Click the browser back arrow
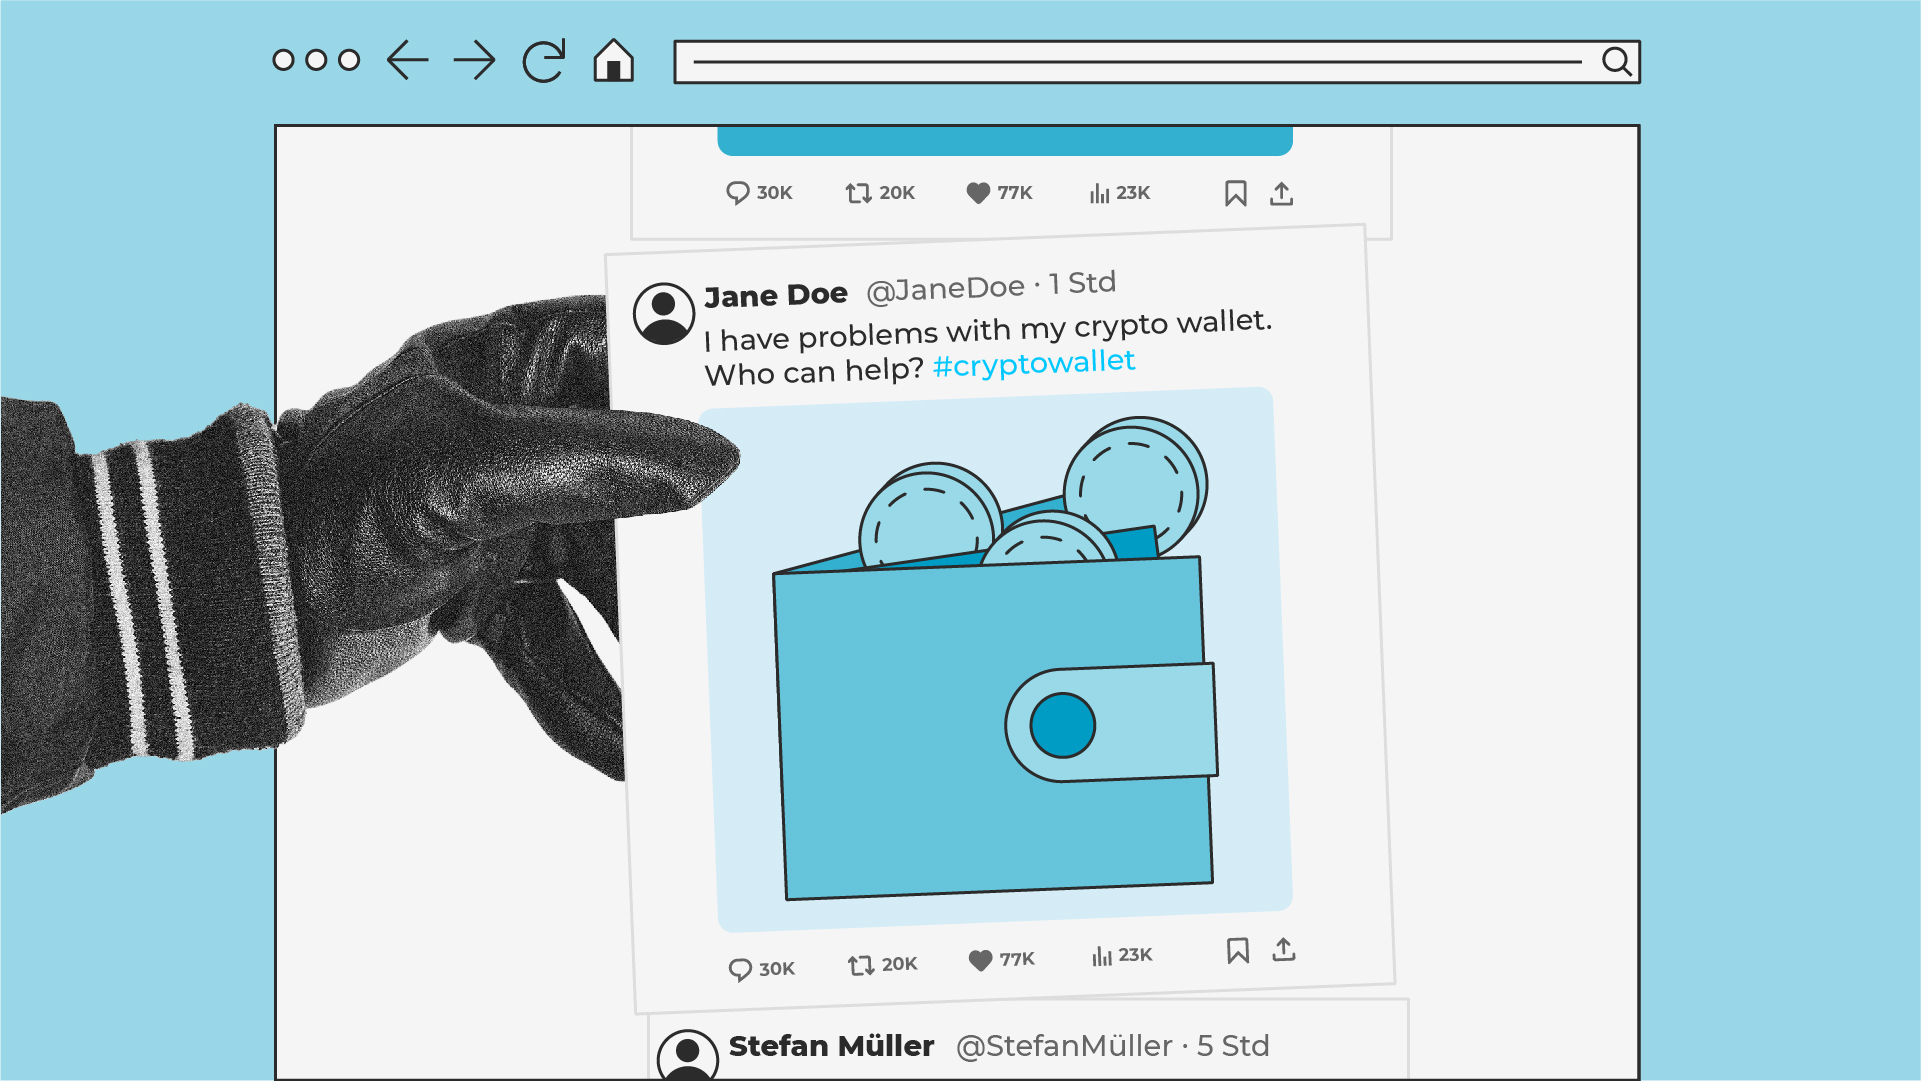This screenshot has height=1081, width=1921. click(408, 61)
